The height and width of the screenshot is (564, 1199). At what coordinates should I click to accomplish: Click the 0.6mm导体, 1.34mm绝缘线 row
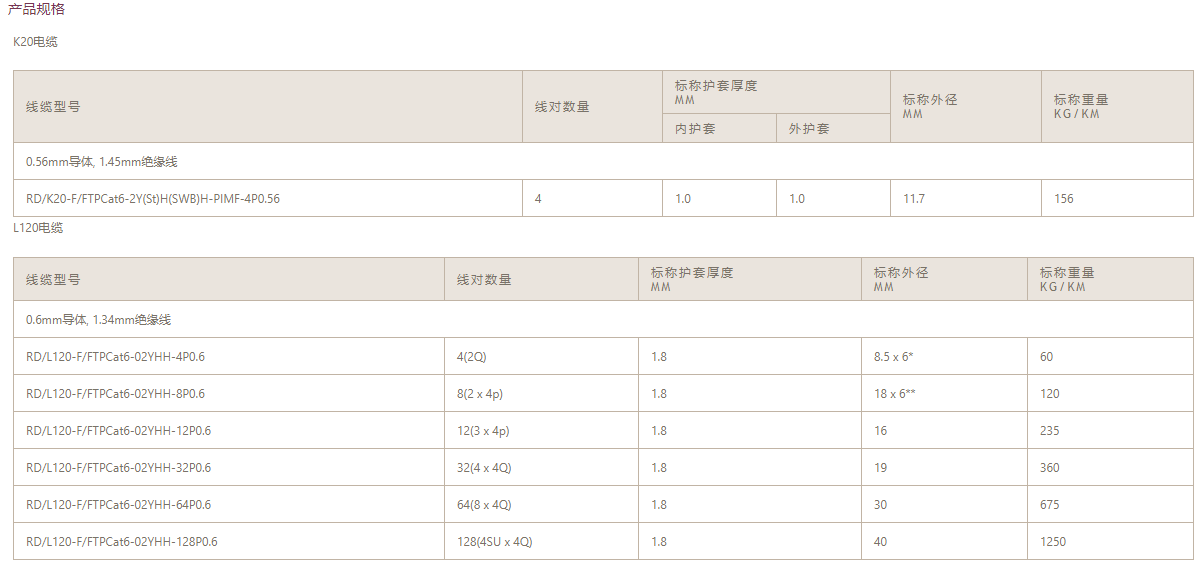tap(98, 320)
